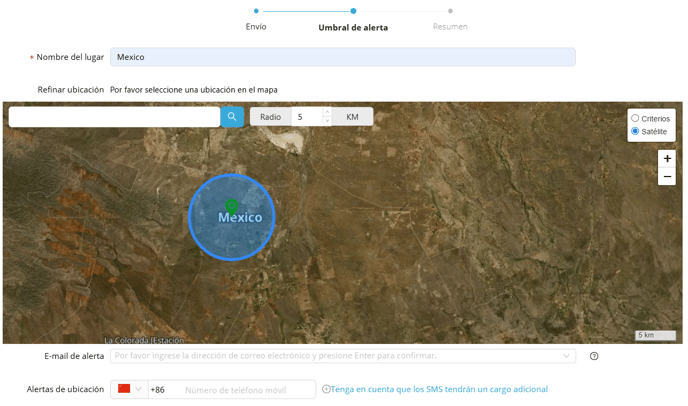
Task: Click the KM unit button
Action: [352, 117]
